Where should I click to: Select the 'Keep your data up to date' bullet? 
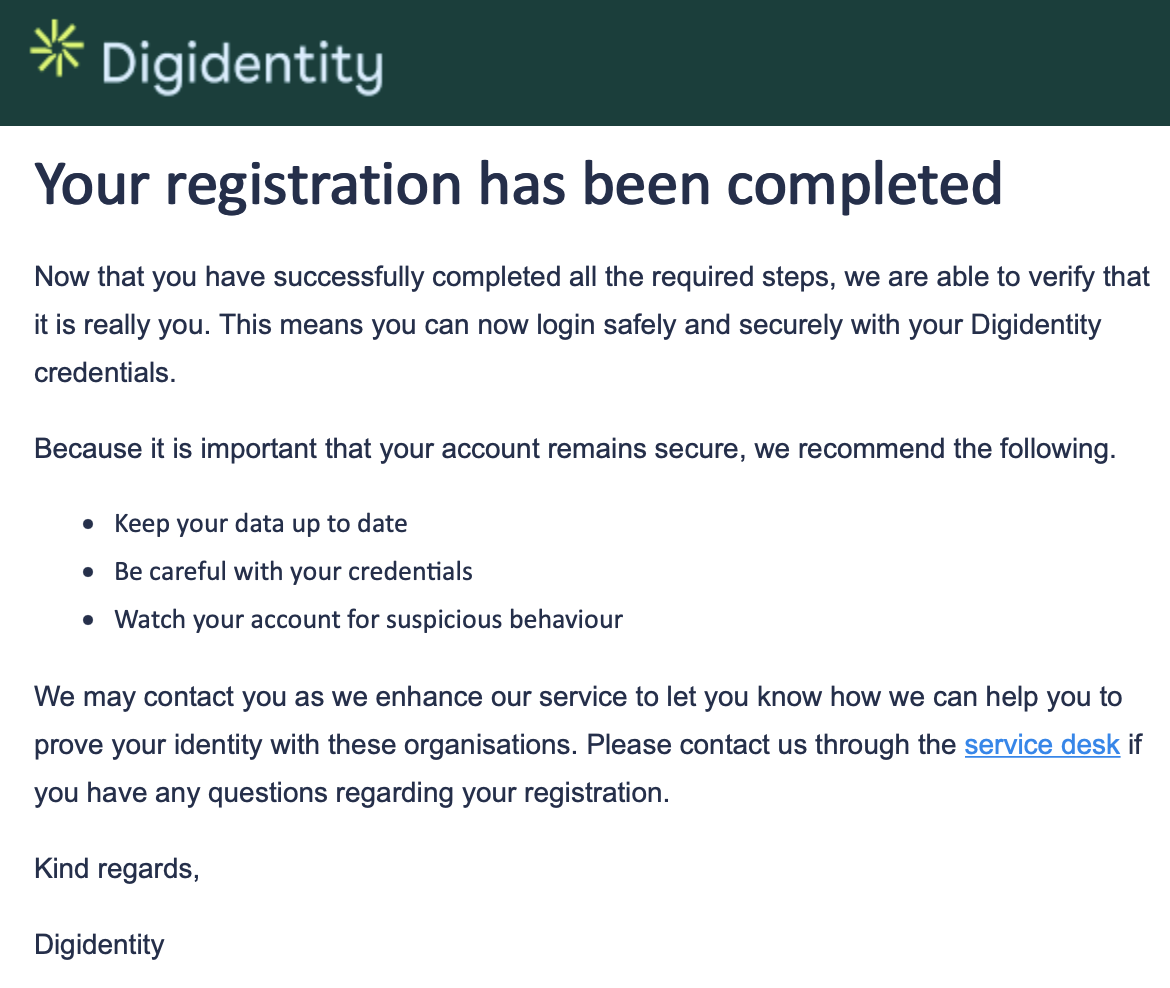(260, 524)
